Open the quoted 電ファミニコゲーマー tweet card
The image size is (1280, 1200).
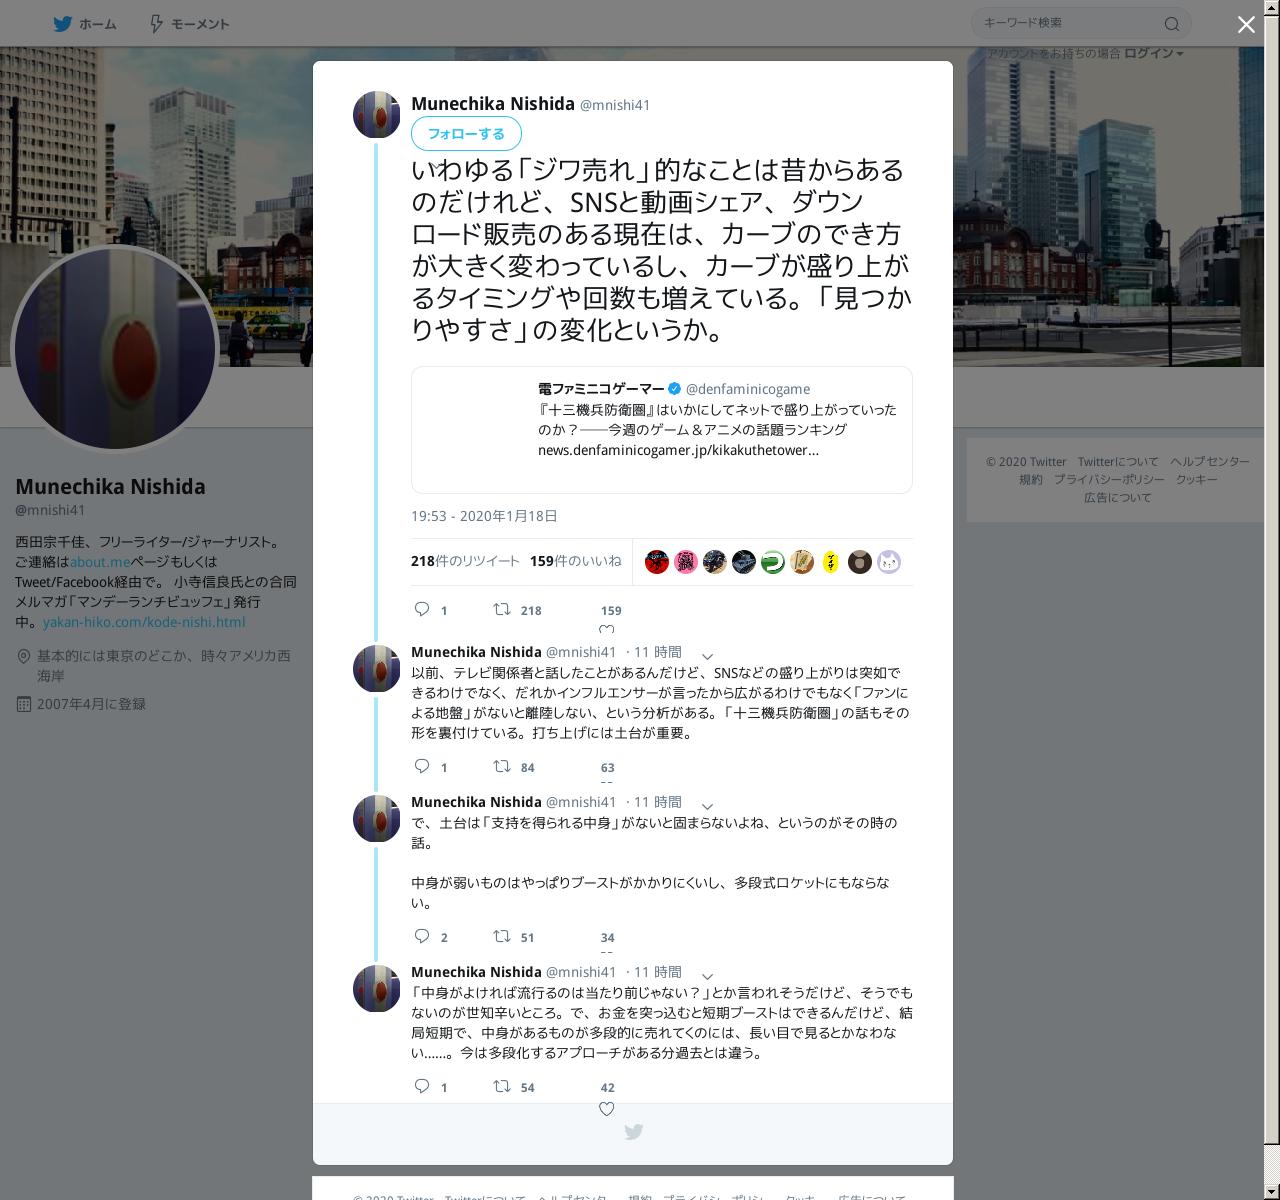pyautogui.click(x=662, y=430)
